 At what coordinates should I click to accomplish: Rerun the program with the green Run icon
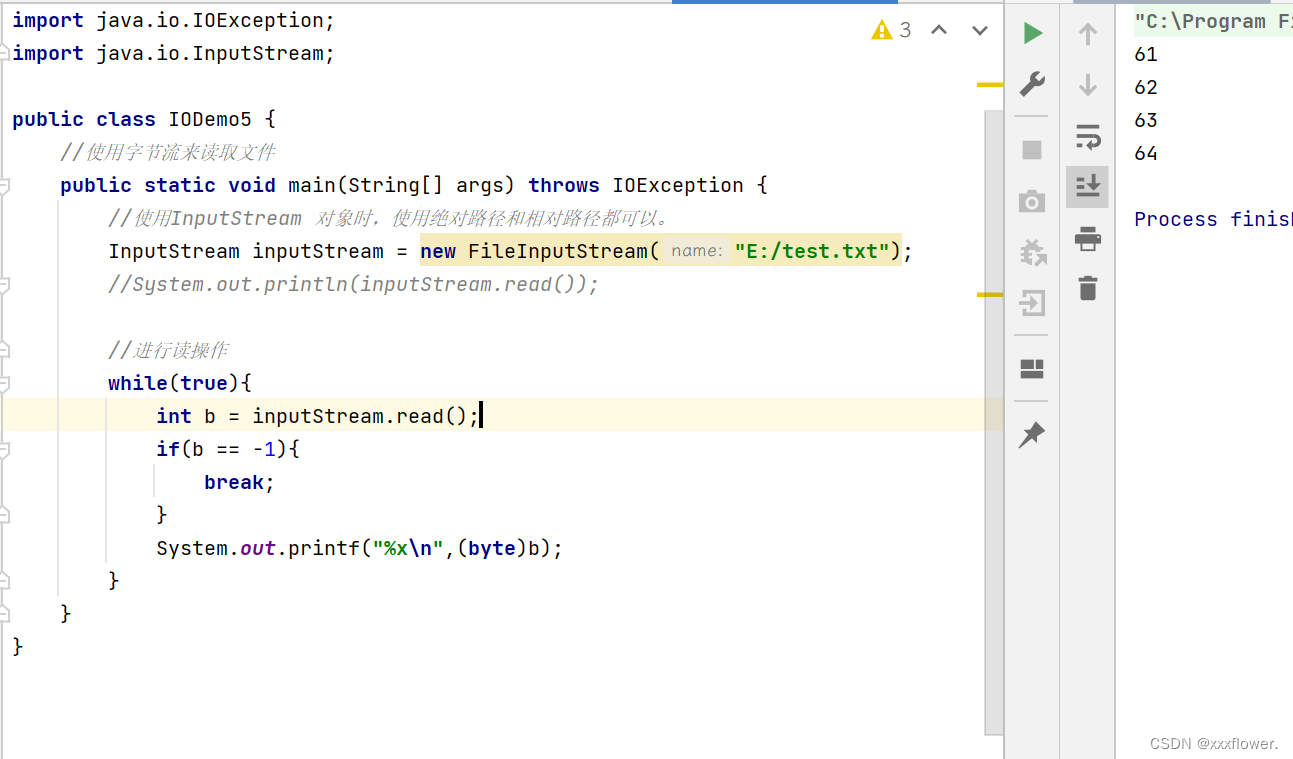tap(1033, 33)
